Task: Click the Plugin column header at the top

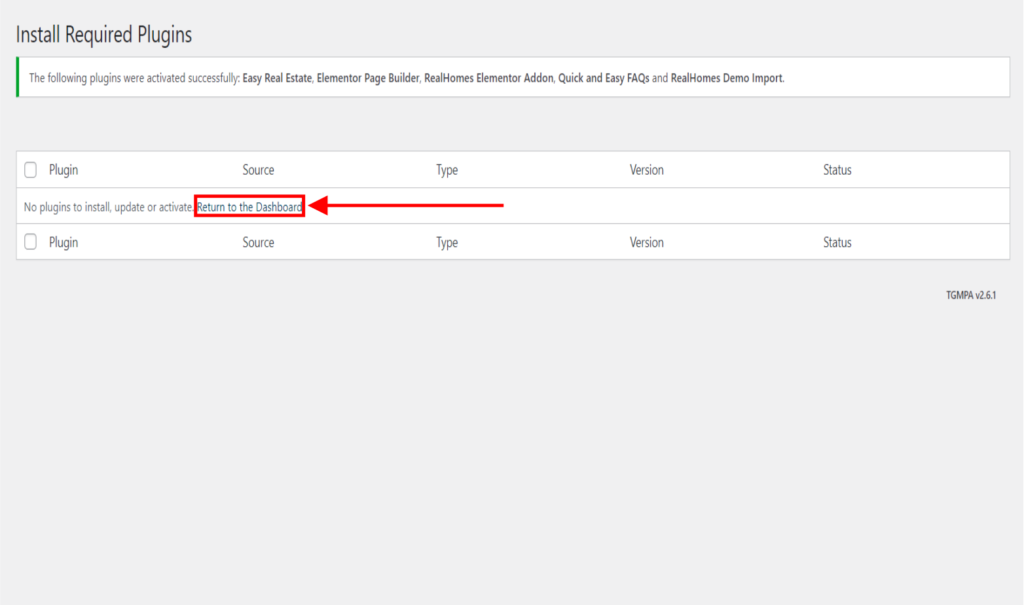Action: click(x=63, y=170)
